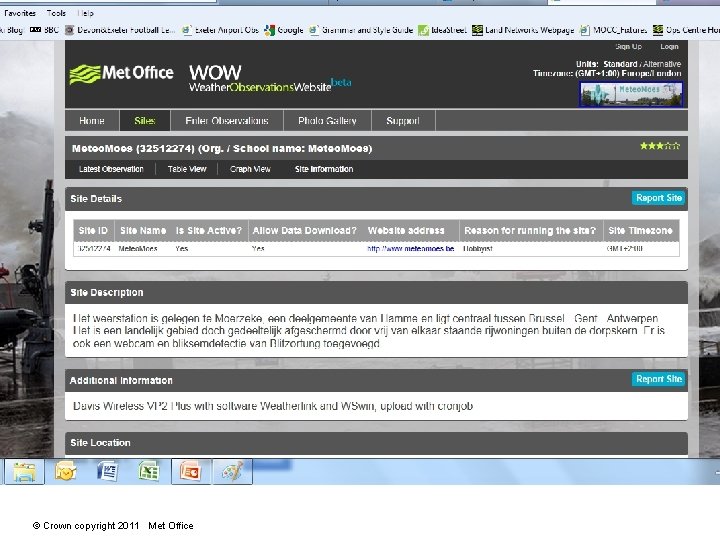Open the Ops Centre bookmark

click(686, 30)
